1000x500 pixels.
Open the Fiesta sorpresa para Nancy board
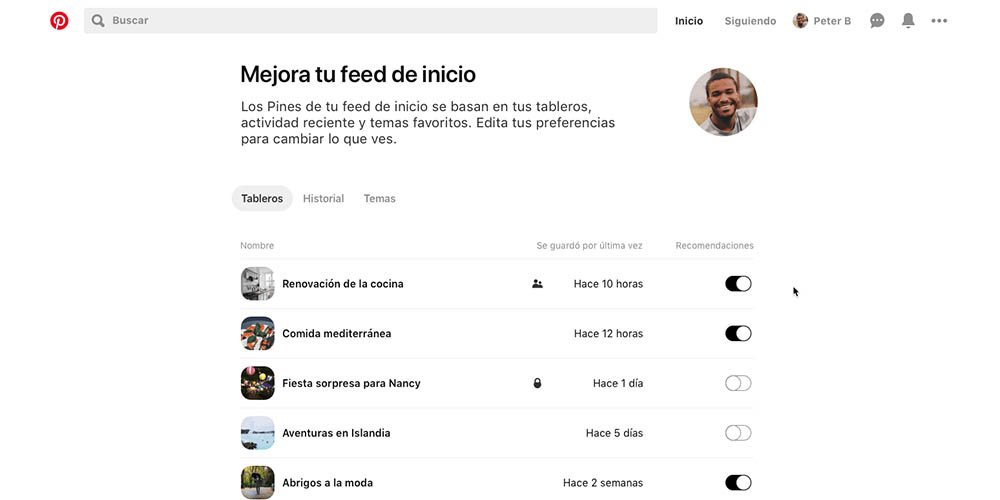[351, 383]
